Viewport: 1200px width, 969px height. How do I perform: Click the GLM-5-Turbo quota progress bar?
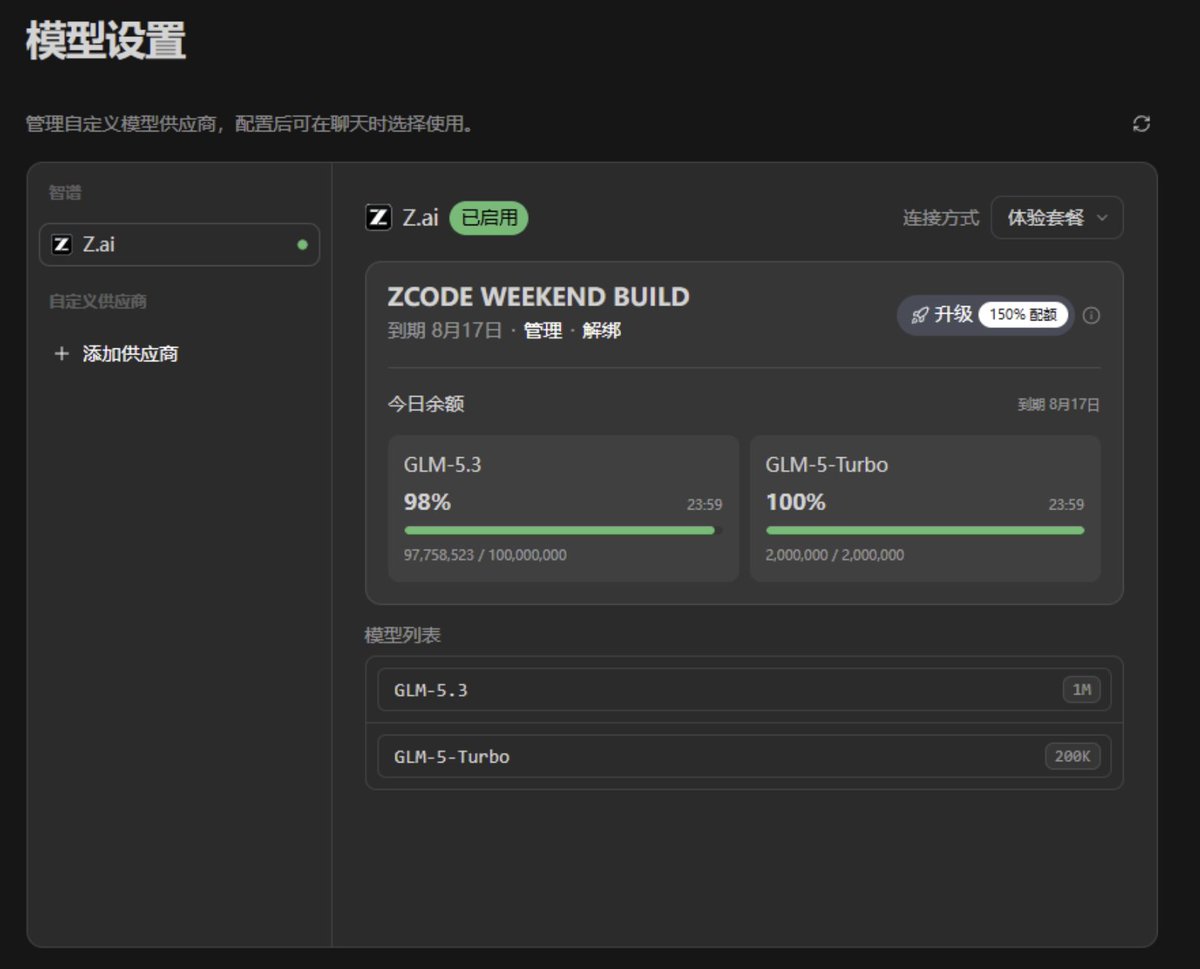pyautogui.click(x=925, y=530)
